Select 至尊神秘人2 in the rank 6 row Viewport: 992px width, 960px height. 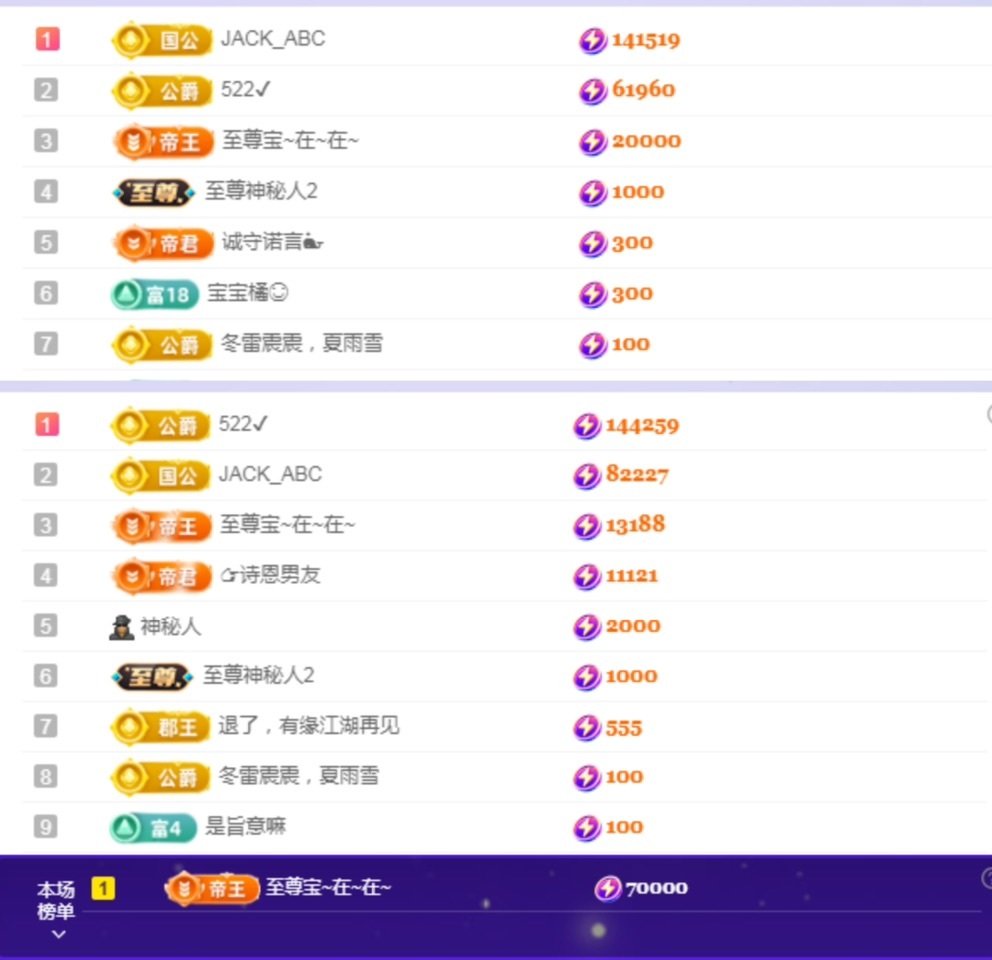tap(259, 675)
